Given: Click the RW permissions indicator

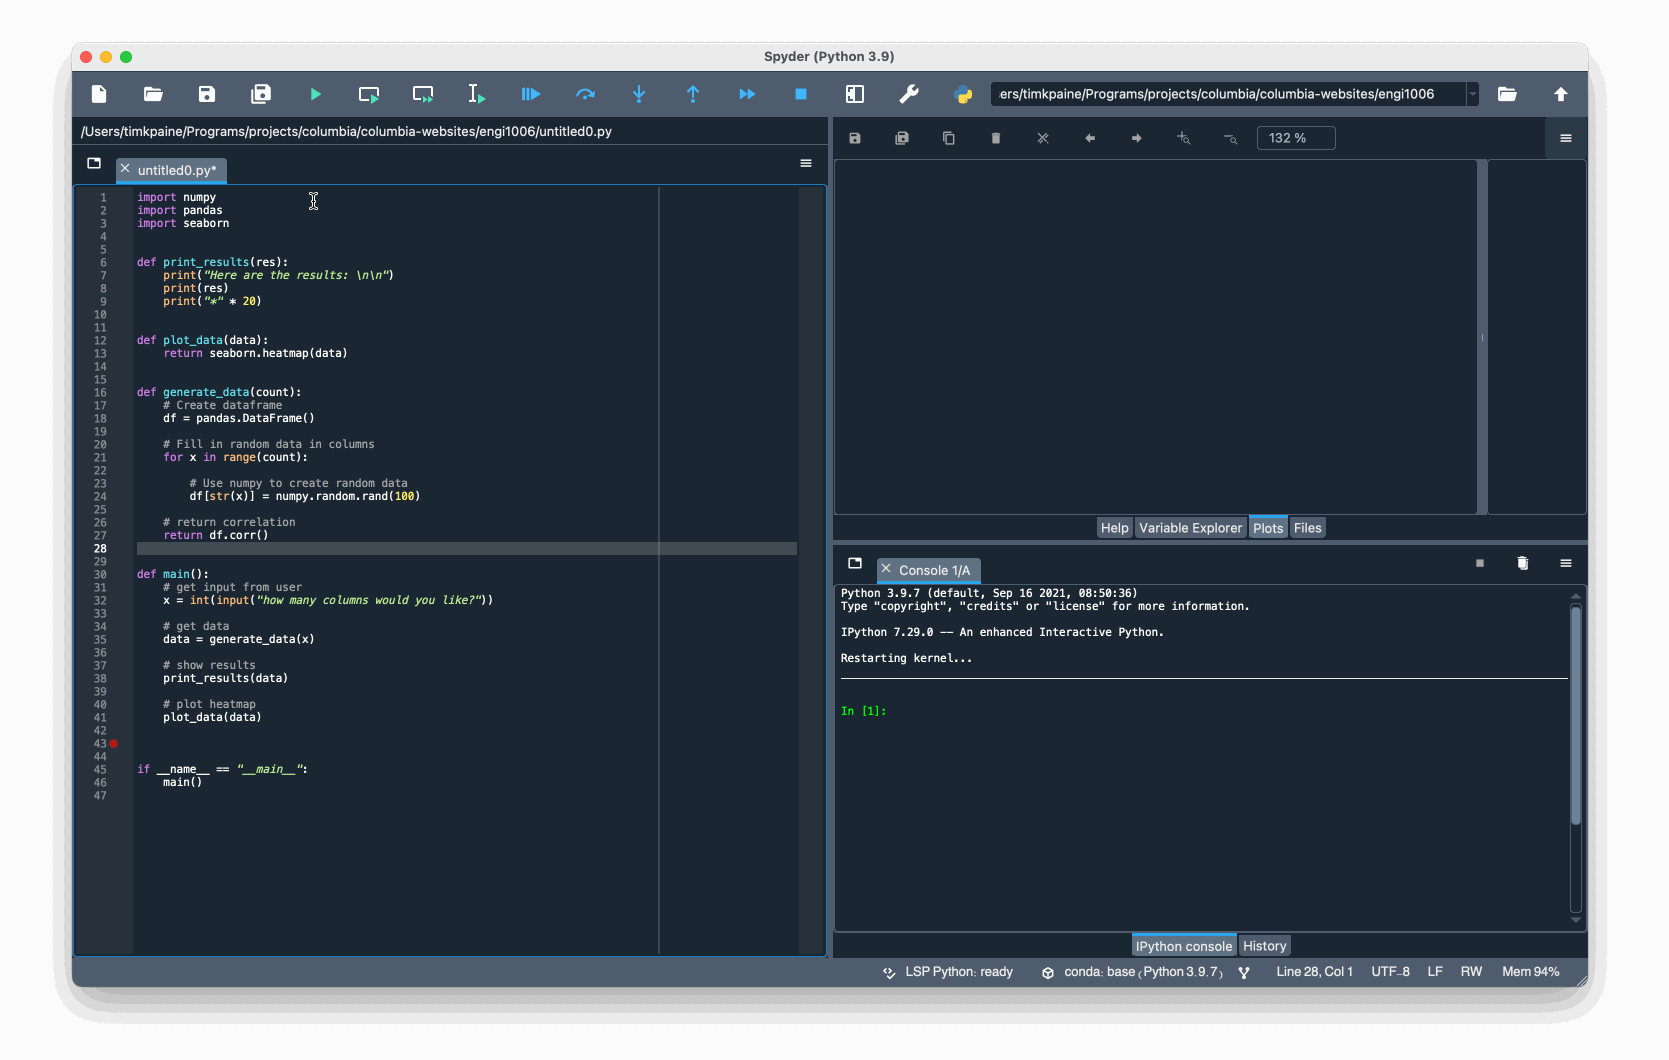Looking at the screenshot, I should pyautogui.click(x=1471, y=972).
